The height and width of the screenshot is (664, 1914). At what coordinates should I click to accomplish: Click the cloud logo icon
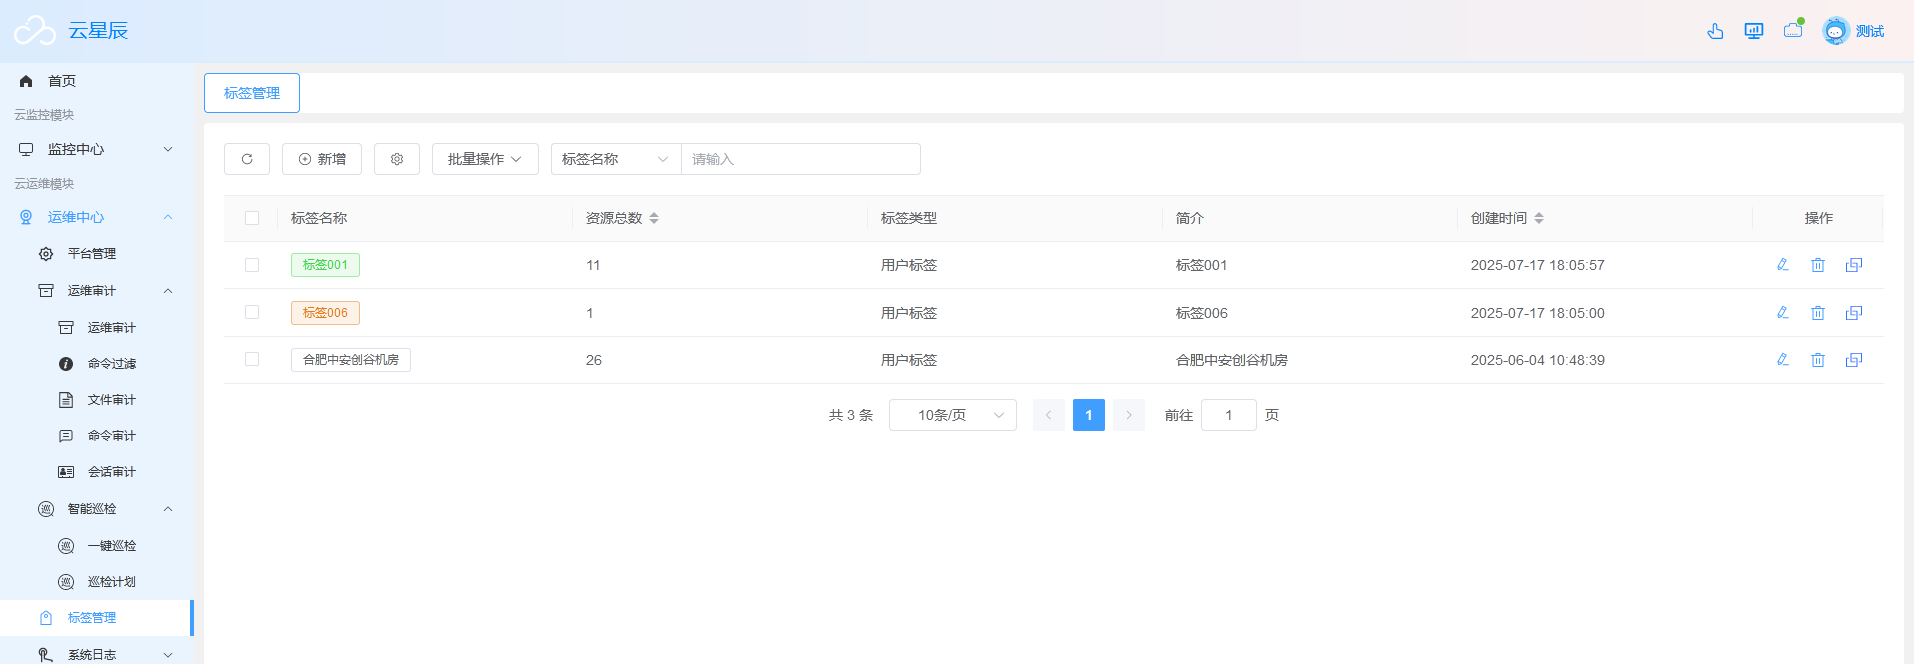35,31
